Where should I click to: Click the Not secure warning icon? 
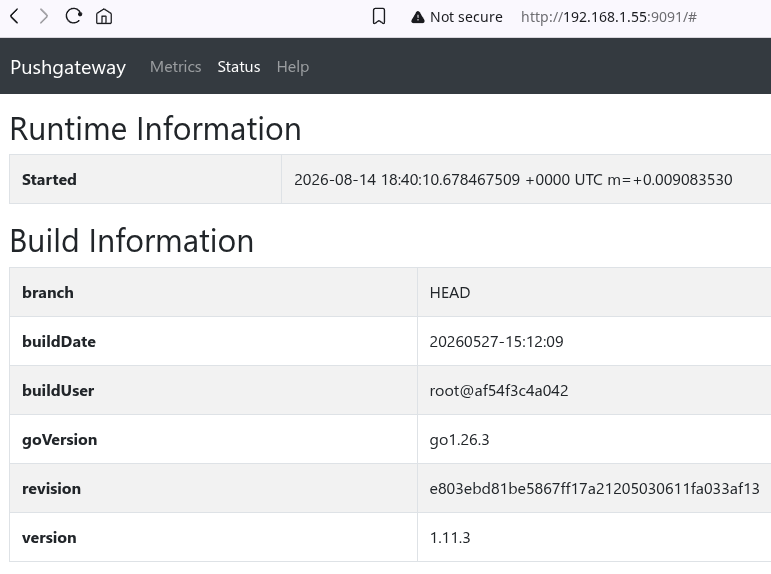pyautogui.click(x=417, y=17)
